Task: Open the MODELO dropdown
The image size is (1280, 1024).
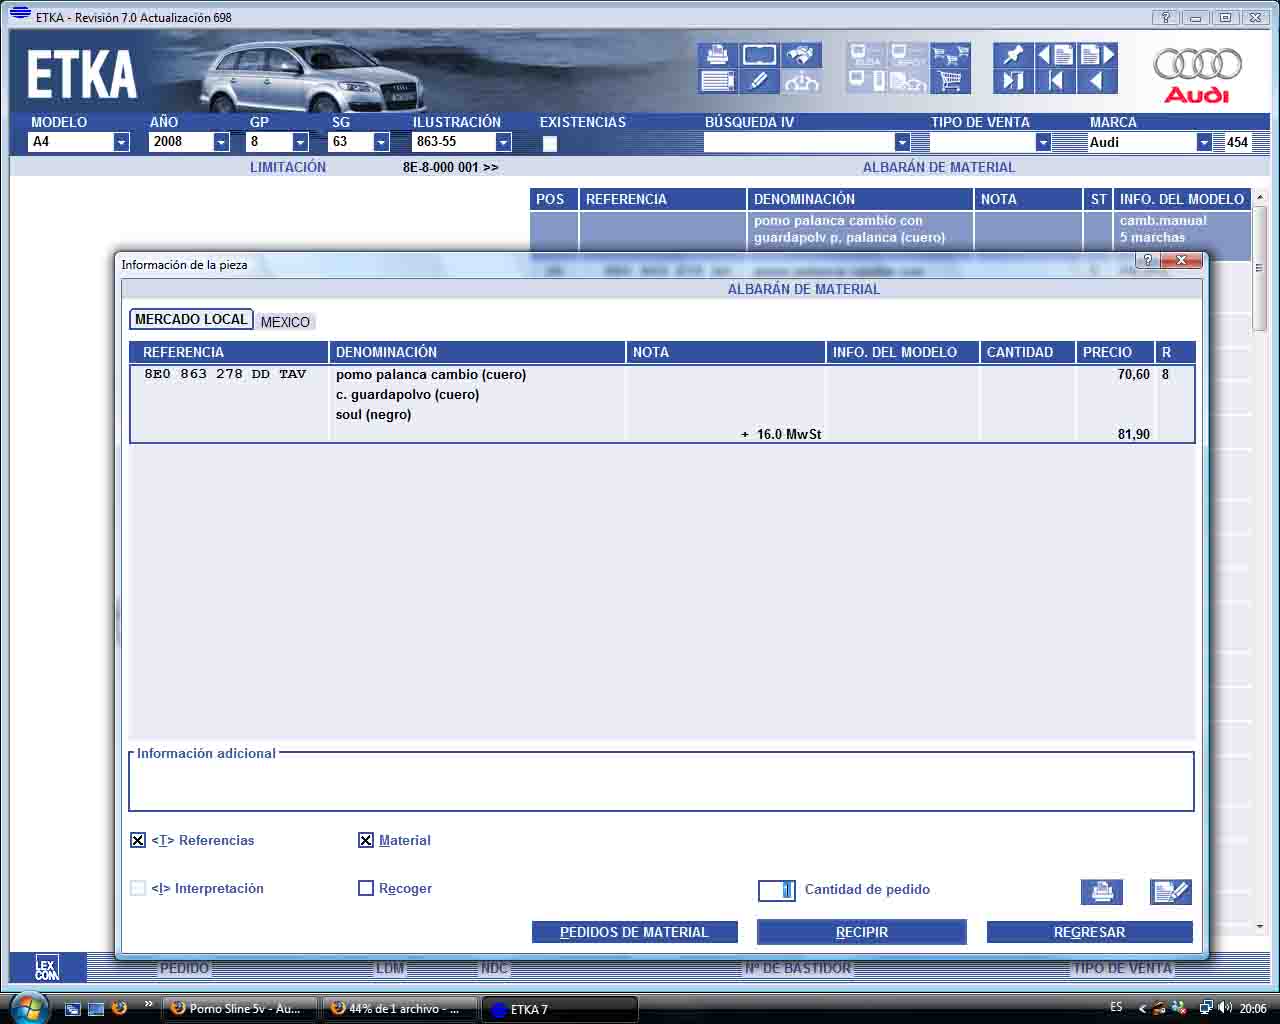Action: 121,142
